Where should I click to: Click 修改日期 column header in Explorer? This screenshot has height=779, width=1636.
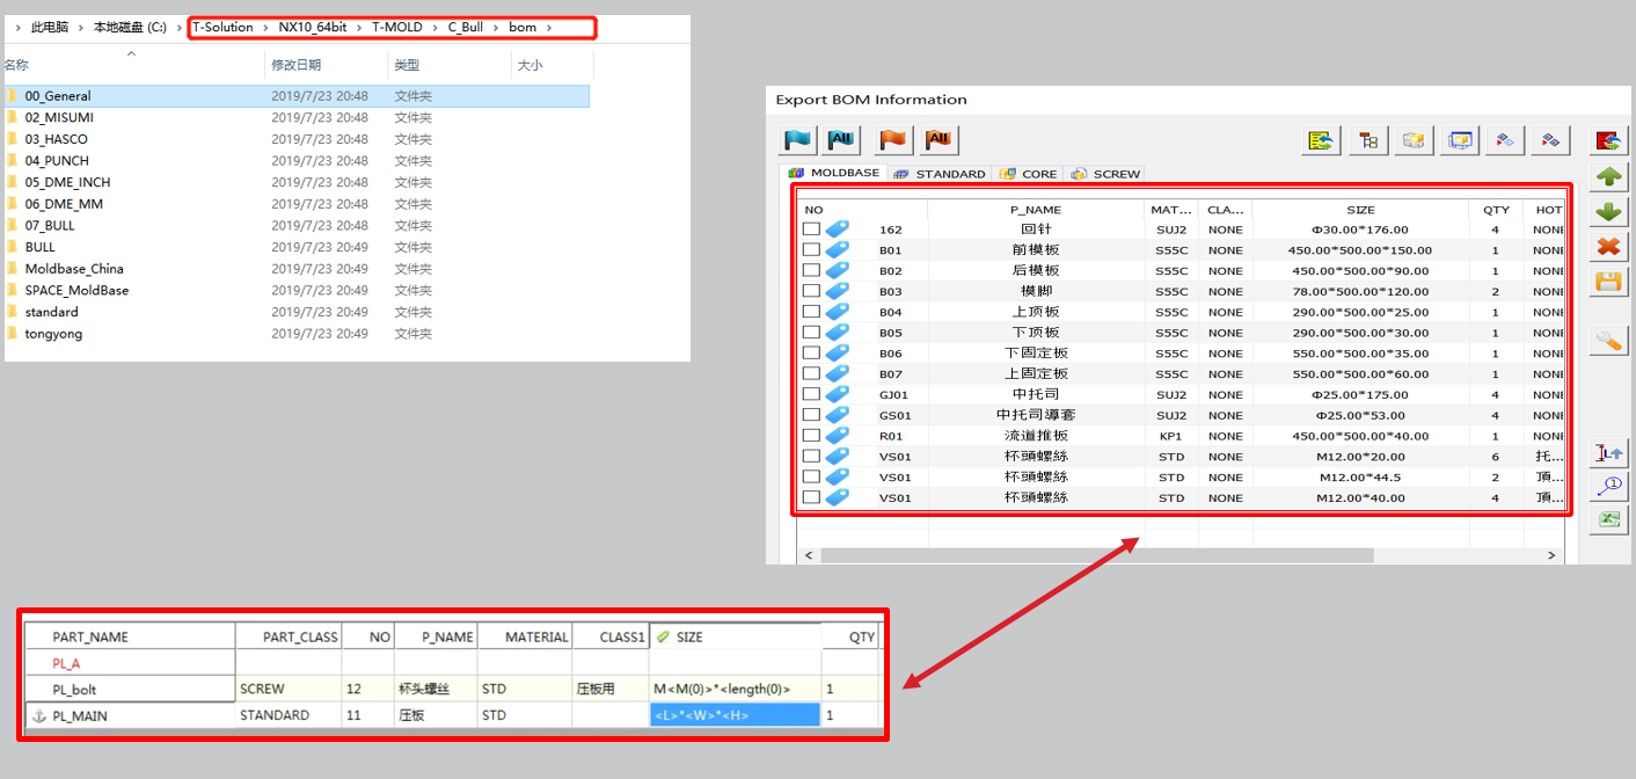coord(326,65)
